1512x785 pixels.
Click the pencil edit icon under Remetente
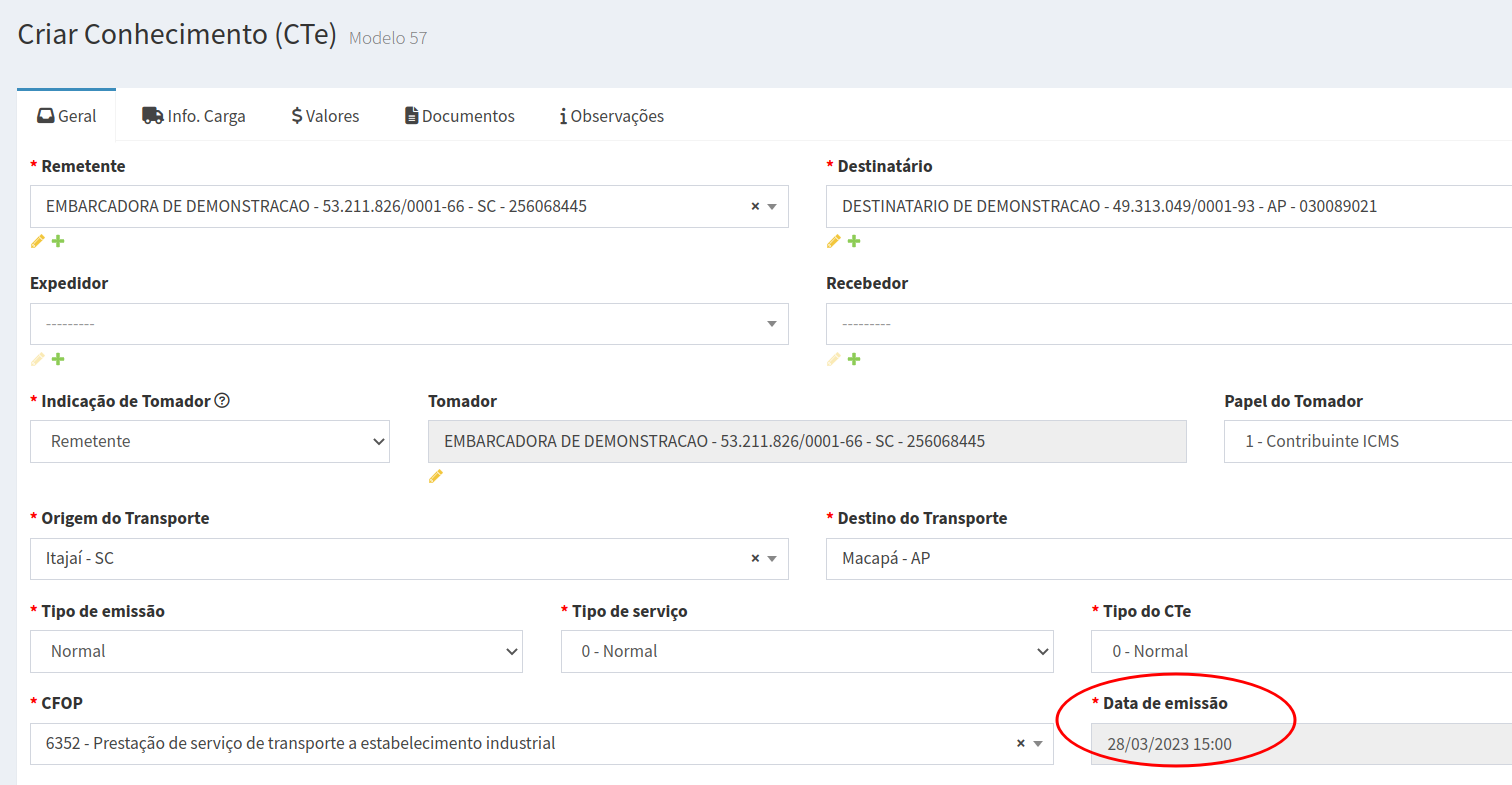point(38,241)
